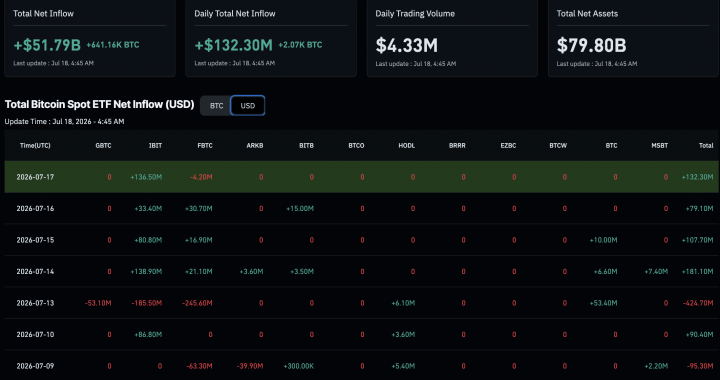The height and width of the screenshot is (380, 720).
Task: Click the +30.70M FBTC value
Action: pos(198,209)
